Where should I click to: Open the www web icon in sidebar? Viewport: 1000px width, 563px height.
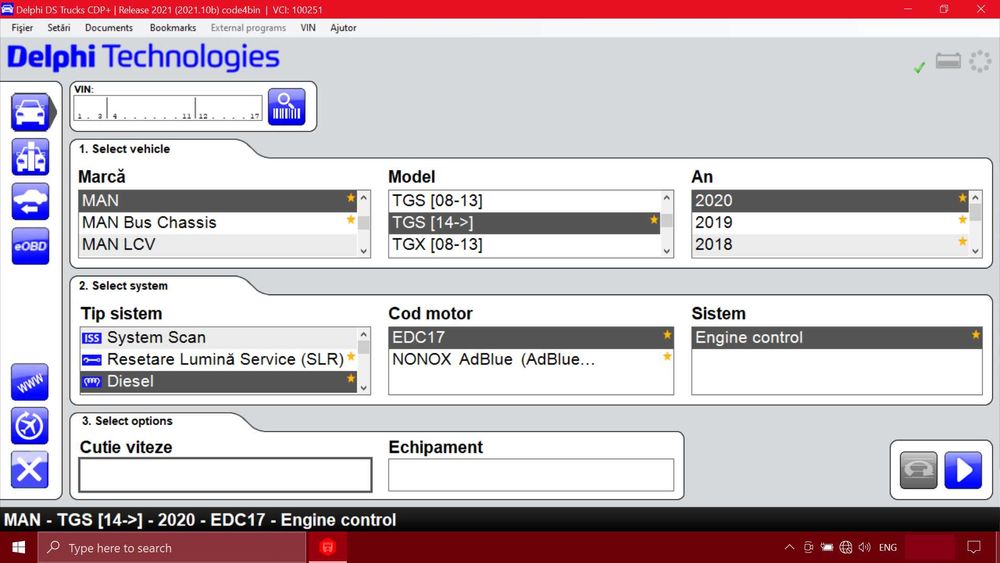click(x=29, y=383)
